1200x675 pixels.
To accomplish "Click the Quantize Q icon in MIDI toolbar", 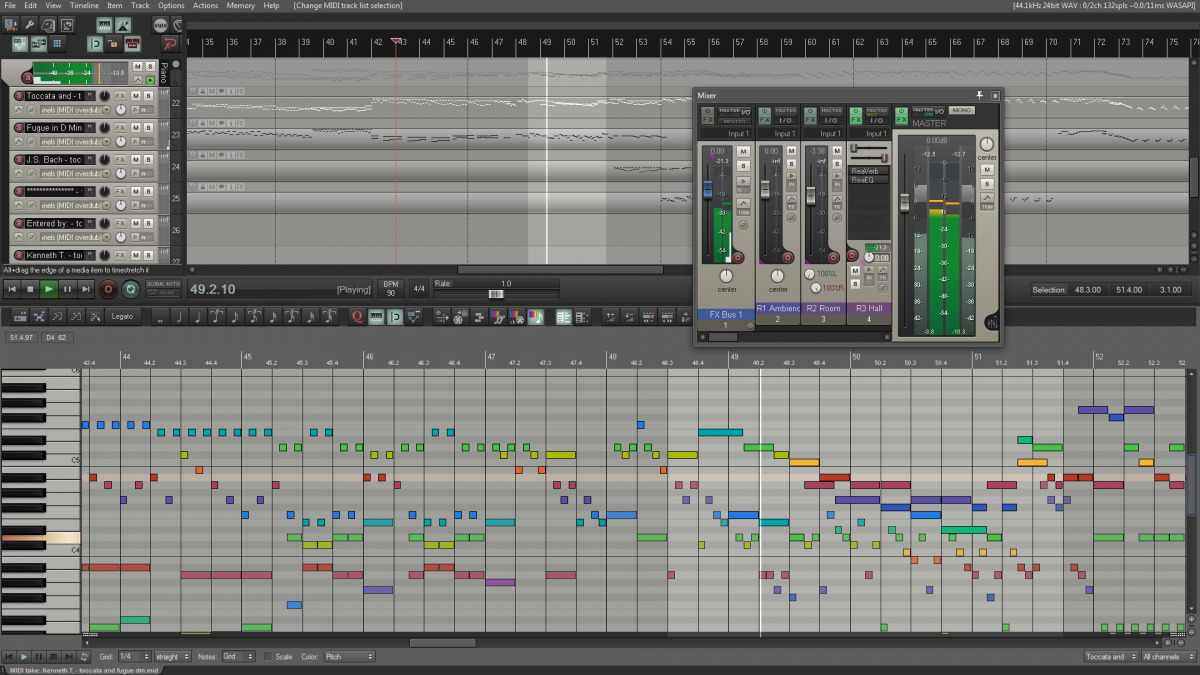I will pyautogui.click(x=357, y=317).
